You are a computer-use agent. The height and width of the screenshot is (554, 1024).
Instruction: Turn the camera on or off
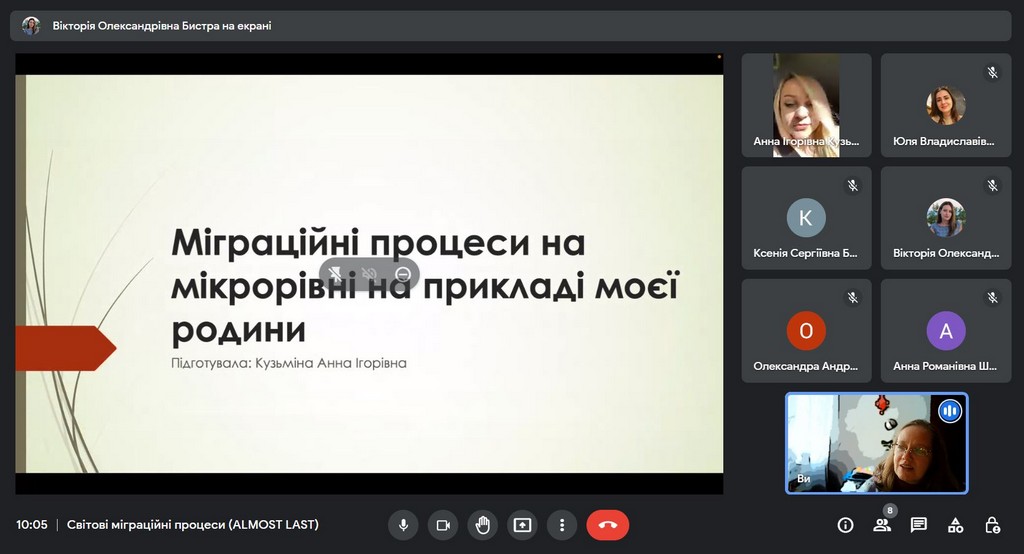(442, 525)
